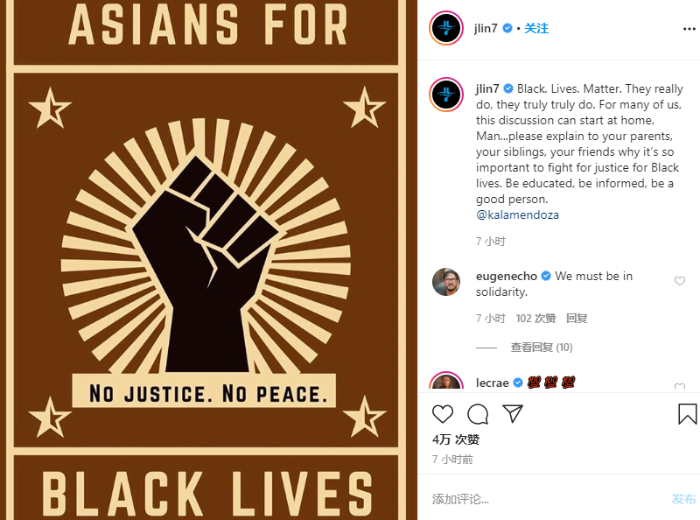
Task: Open jlin7 avatar beside caption
Action: (446, 94)
